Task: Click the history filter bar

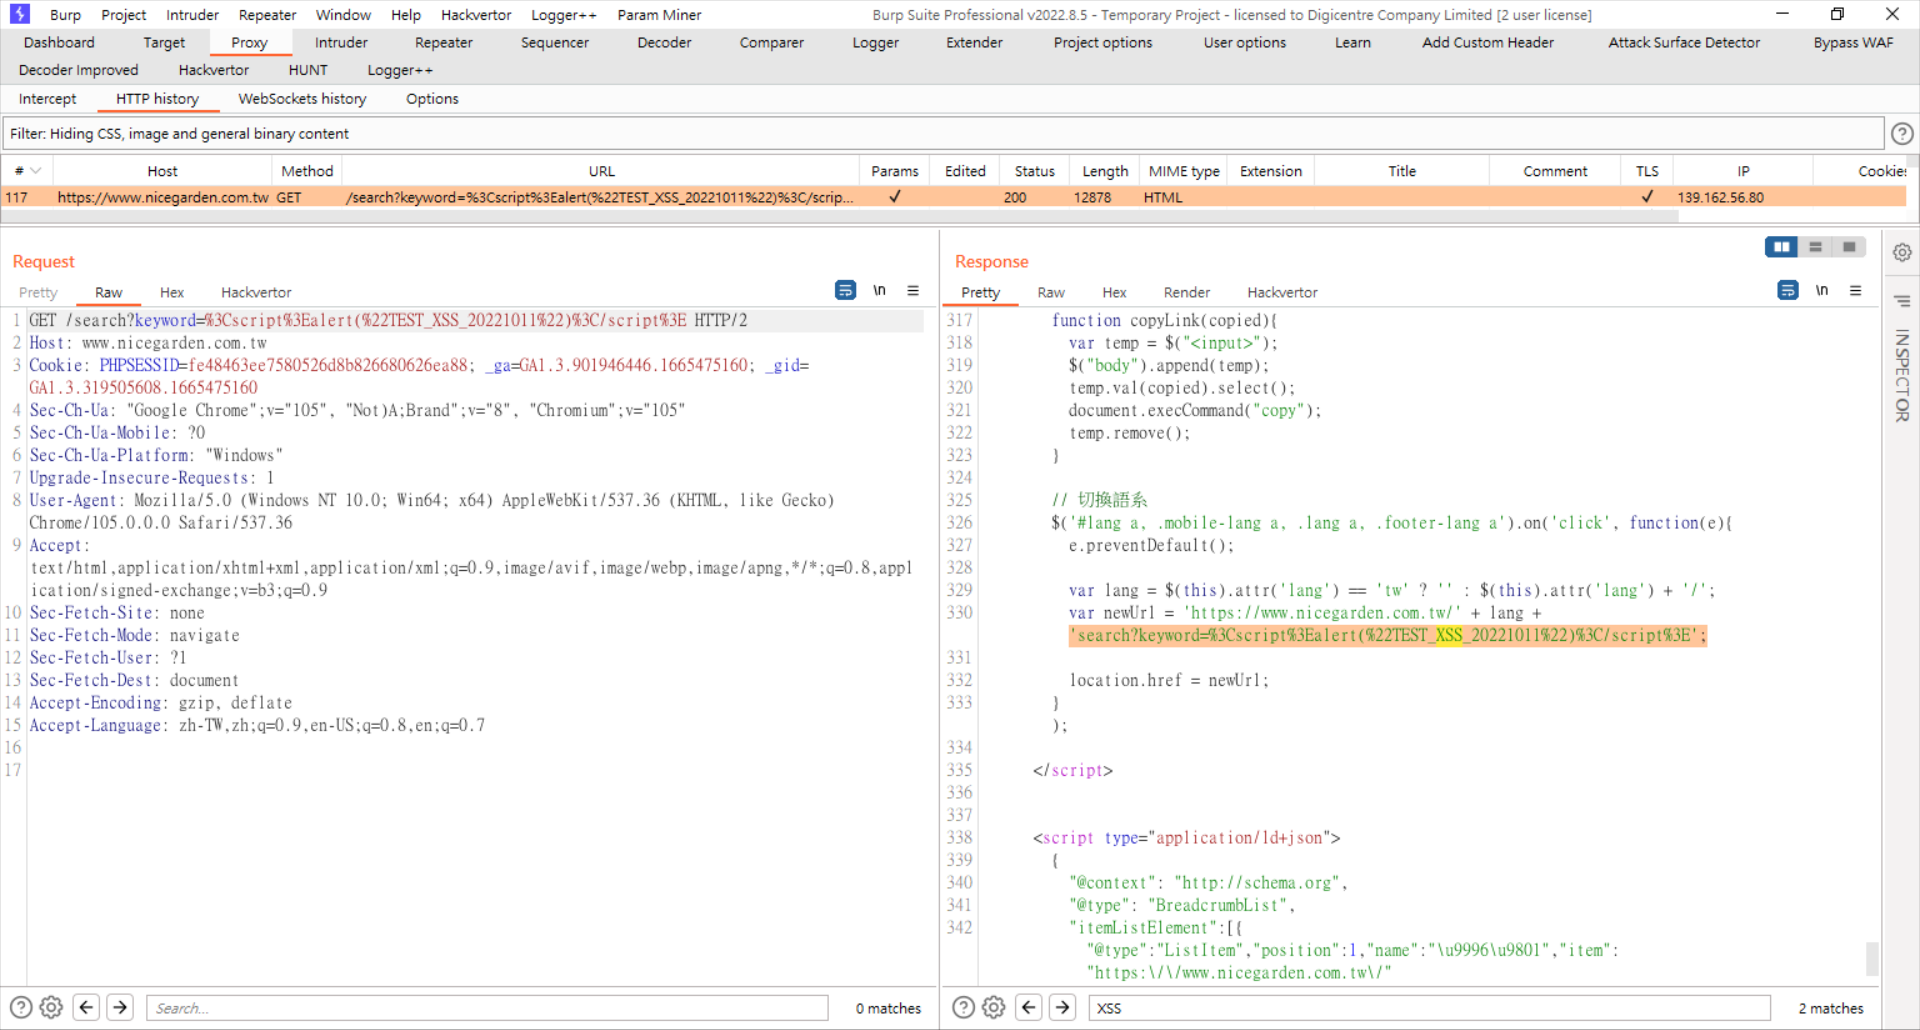Action: [943, 133]
